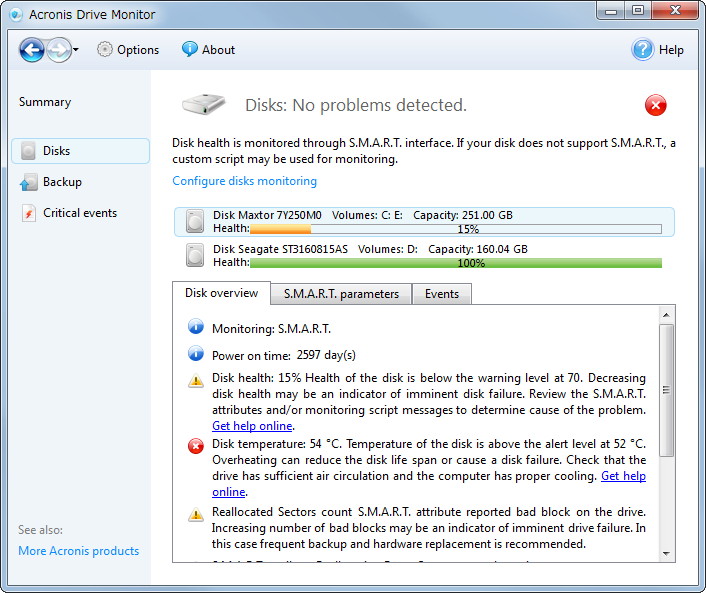The height and width of the screenshot is (593, 706).
Task: Open the Critical events section
Action: pos(80,213)
